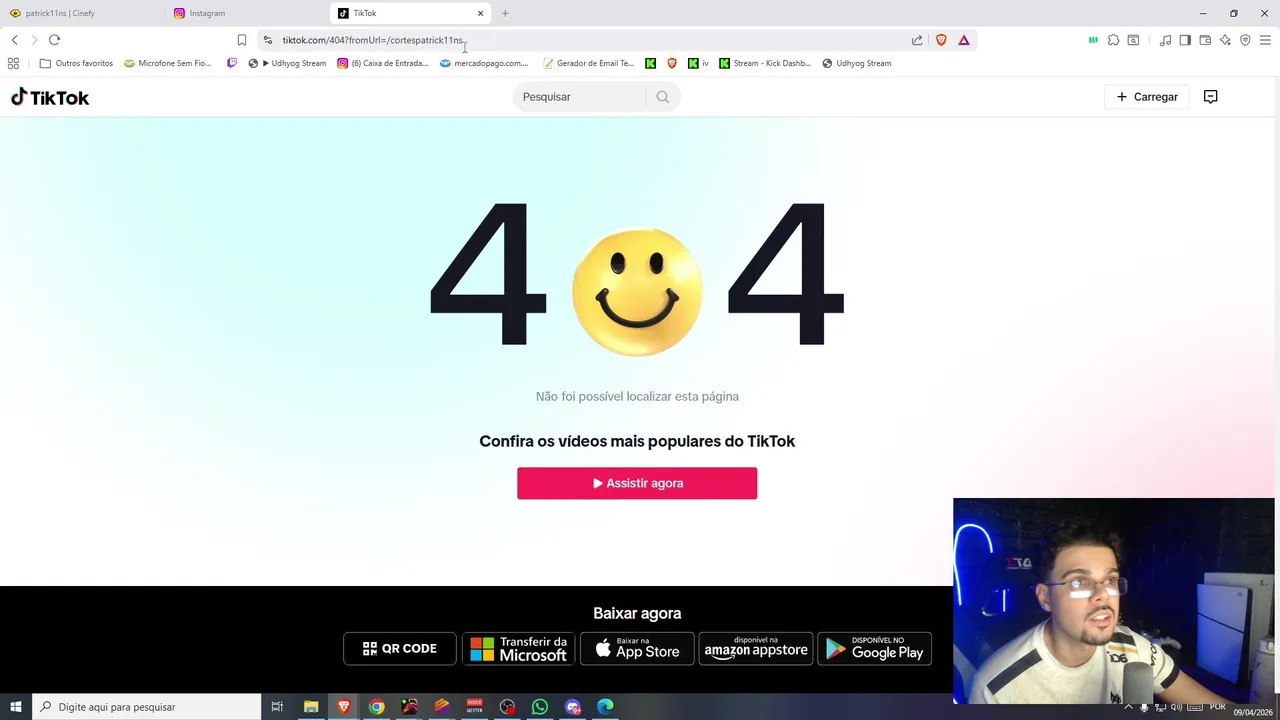Open the Stream - Kick Dashb... bookmark
The image size is (1280, 720).
coord(765,63)
